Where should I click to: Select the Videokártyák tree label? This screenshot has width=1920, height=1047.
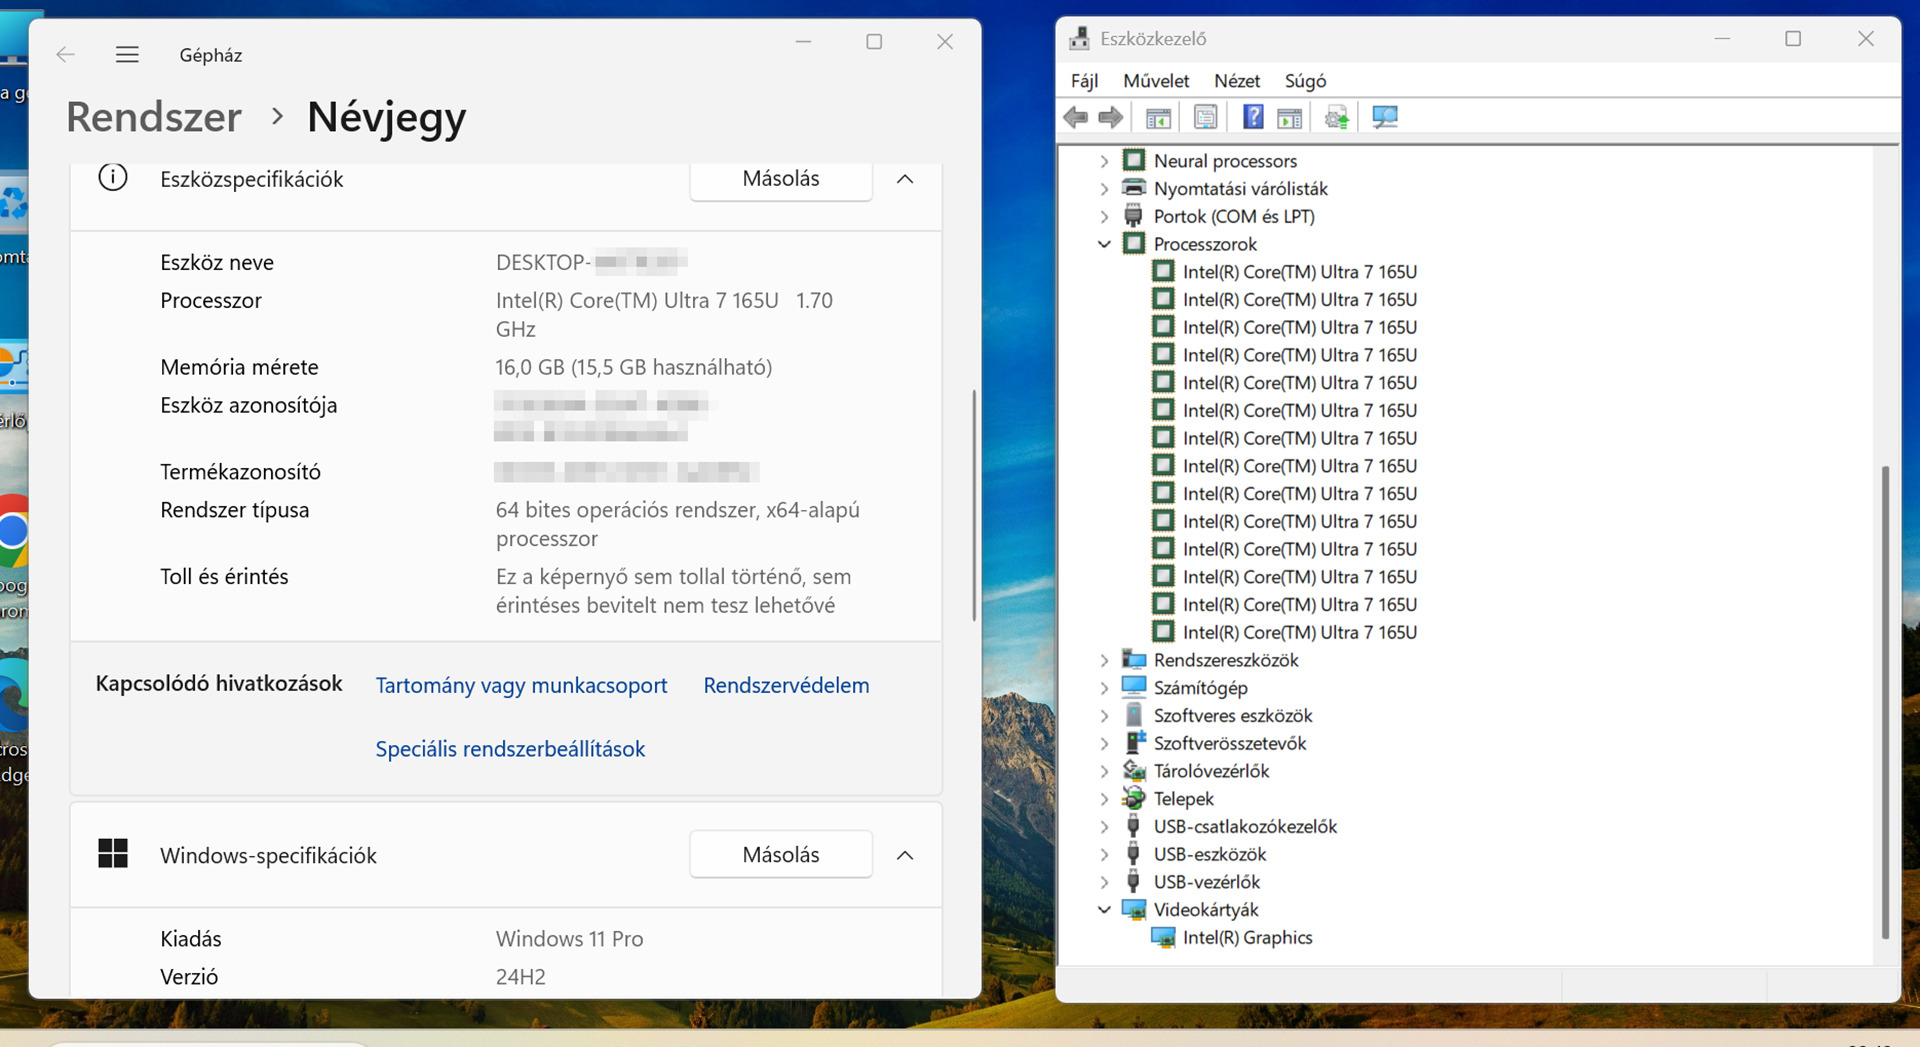(1206, 910)
